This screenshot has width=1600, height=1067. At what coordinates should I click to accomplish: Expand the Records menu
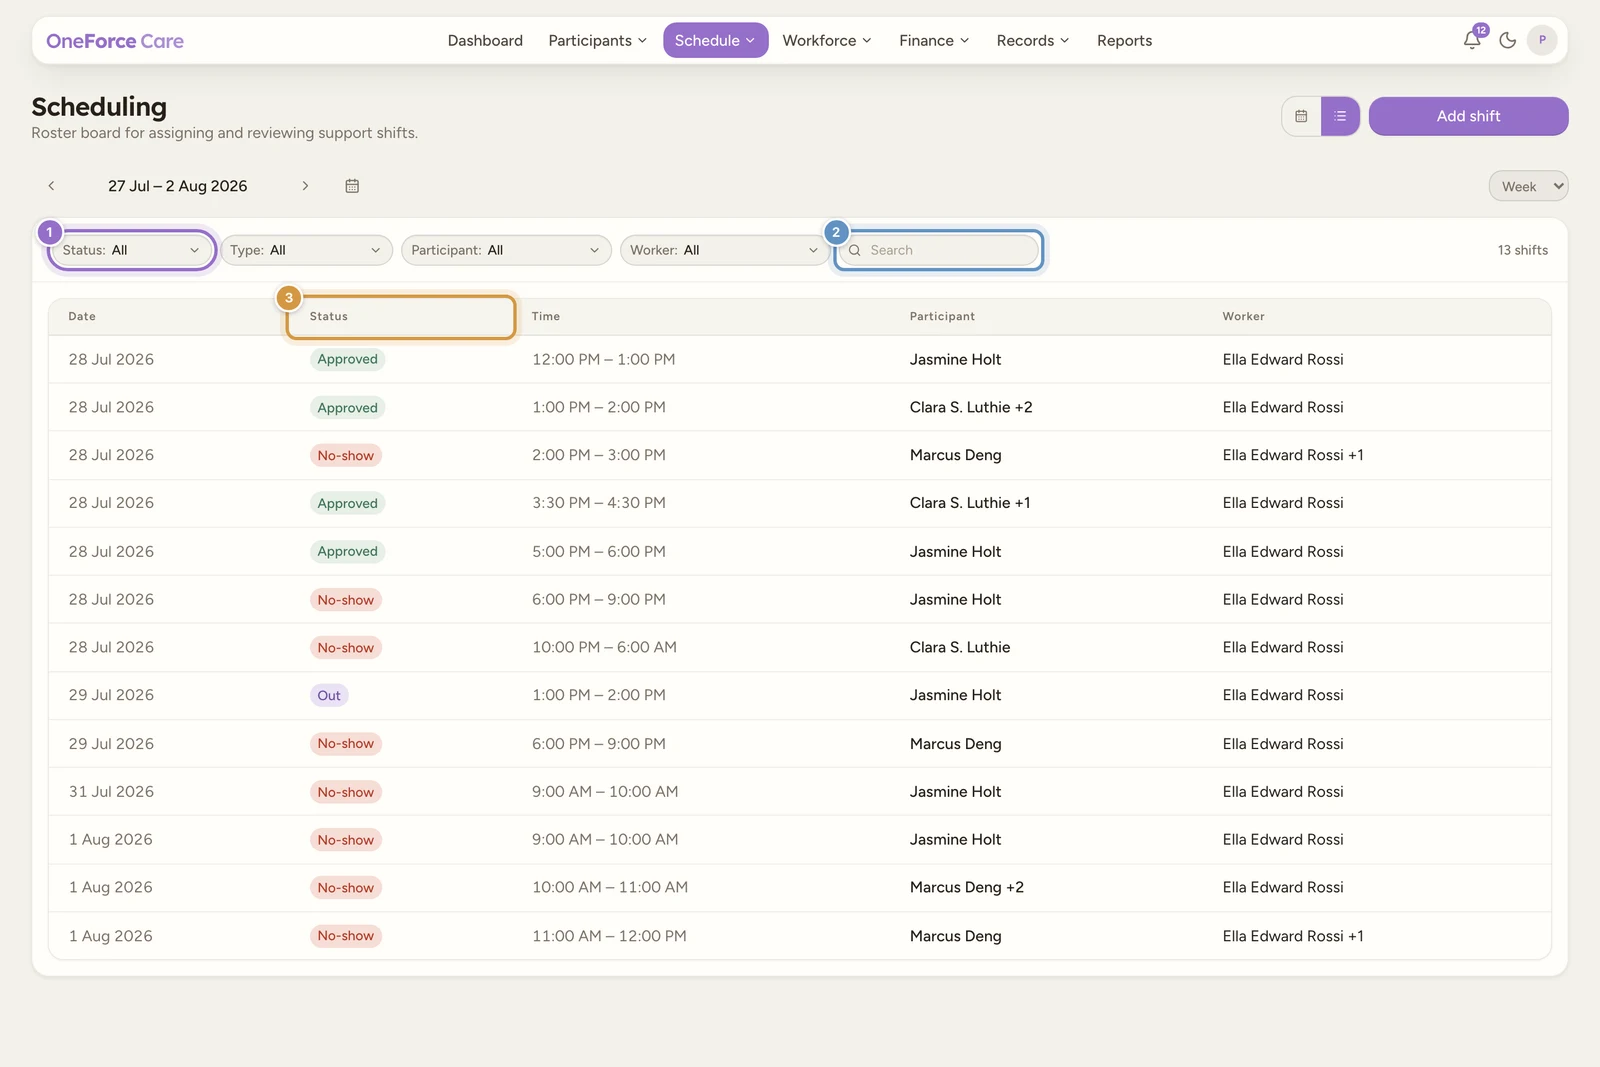pos(1033,40)
